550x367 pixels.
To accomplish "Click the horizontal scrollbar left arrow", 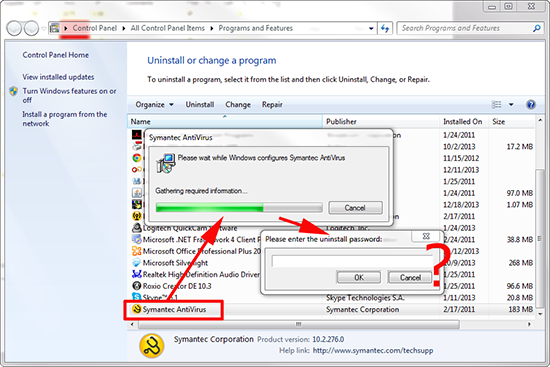I will click(x=132, y=324).
